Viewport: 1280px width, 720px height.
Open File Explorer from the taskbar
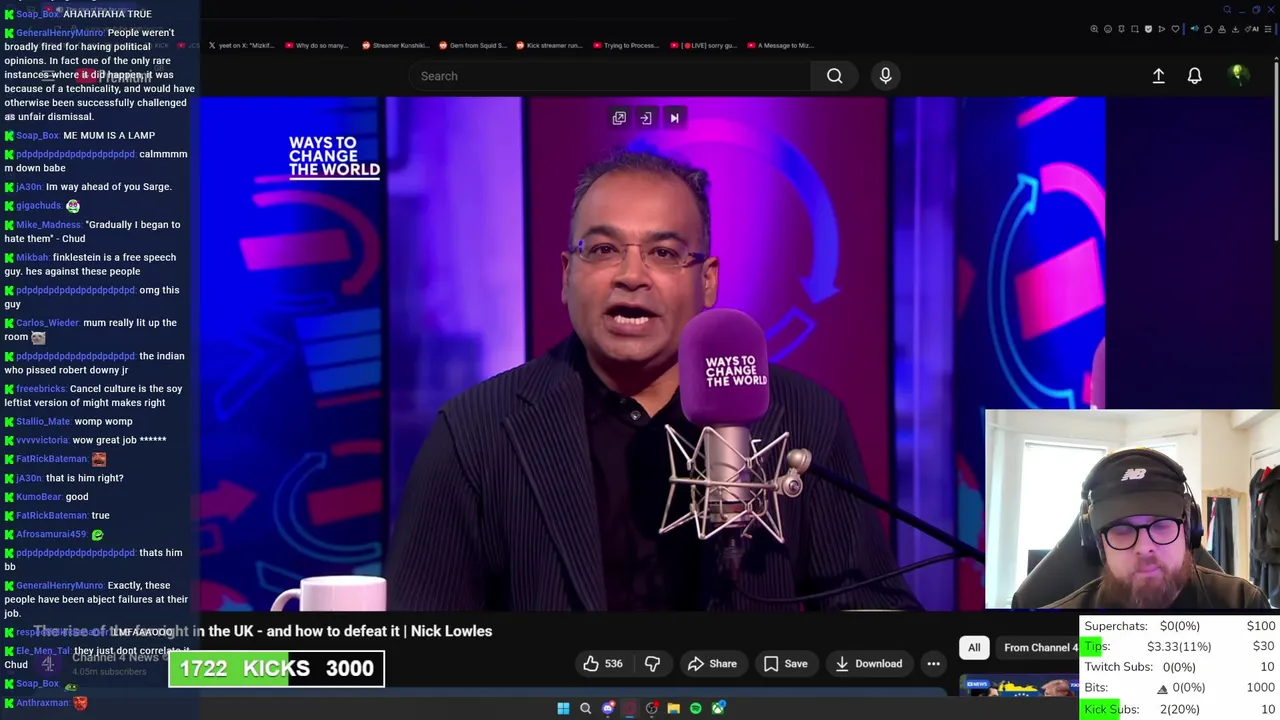(x=673, y=708)
